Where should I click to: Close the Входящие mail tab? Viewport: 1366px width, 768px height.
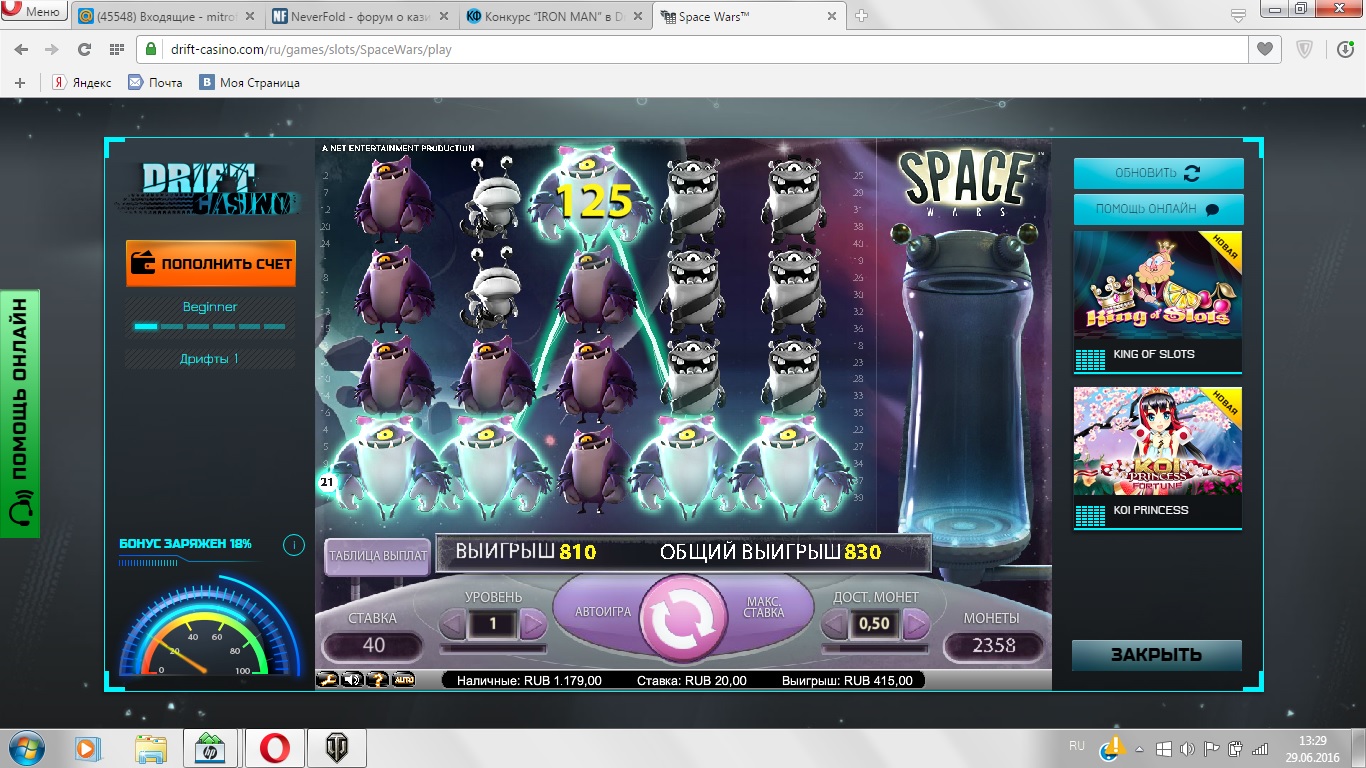coord(250,17)
